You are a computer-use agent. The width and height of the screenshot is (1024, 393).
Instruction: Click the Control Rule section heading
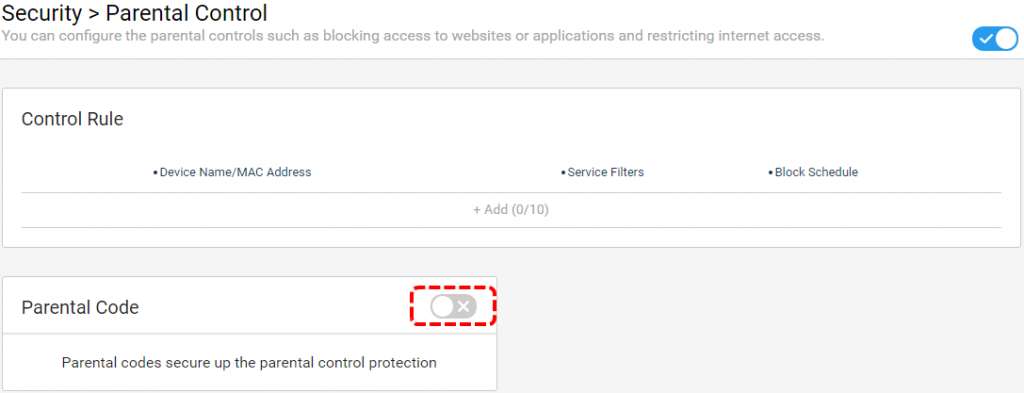click(72, 119)
